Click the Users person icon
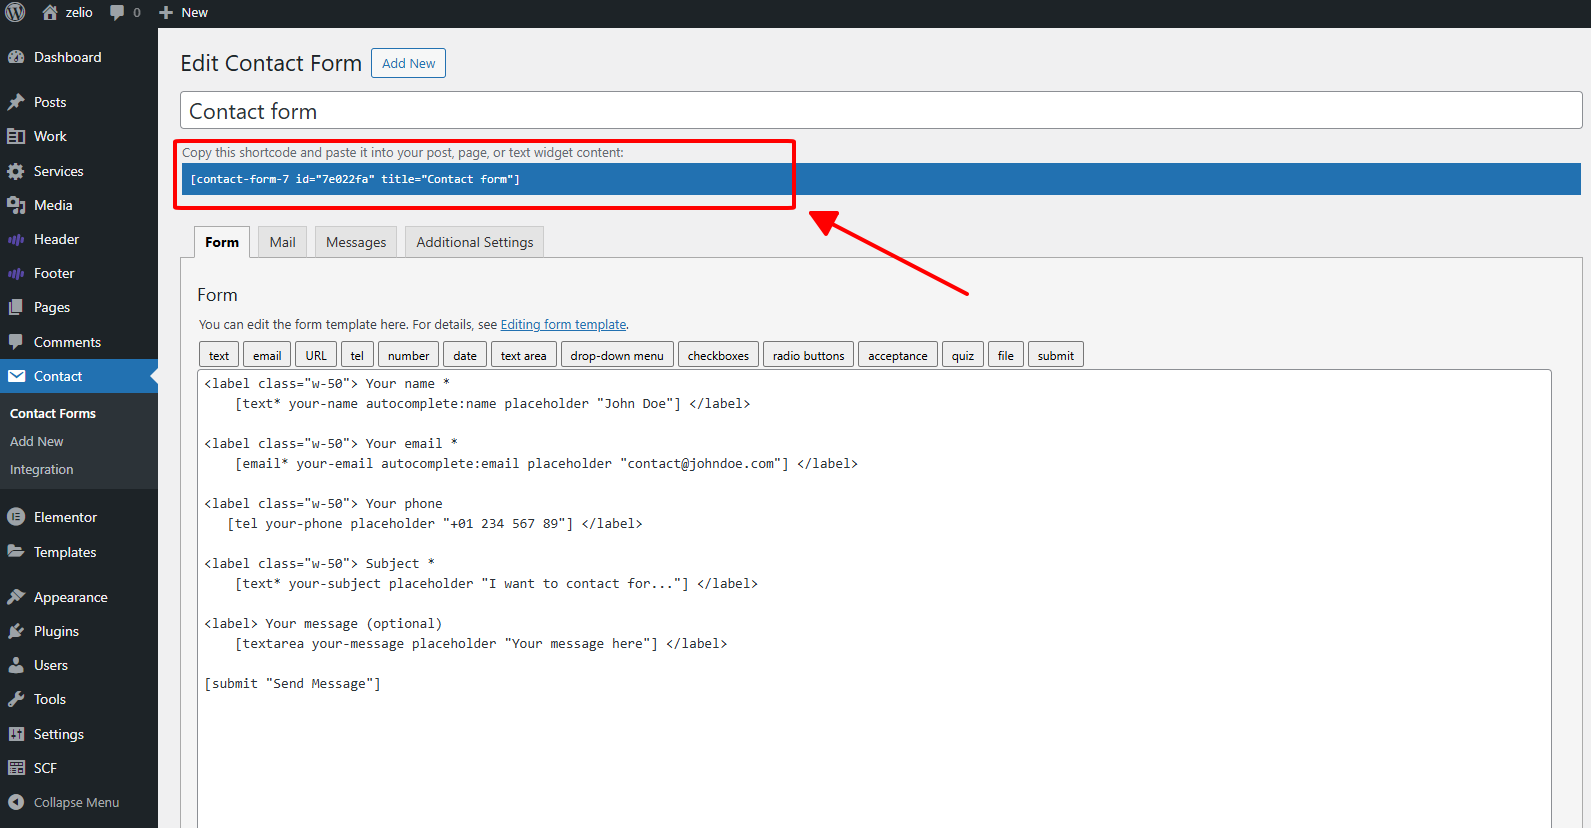 (x=16, y=665)
